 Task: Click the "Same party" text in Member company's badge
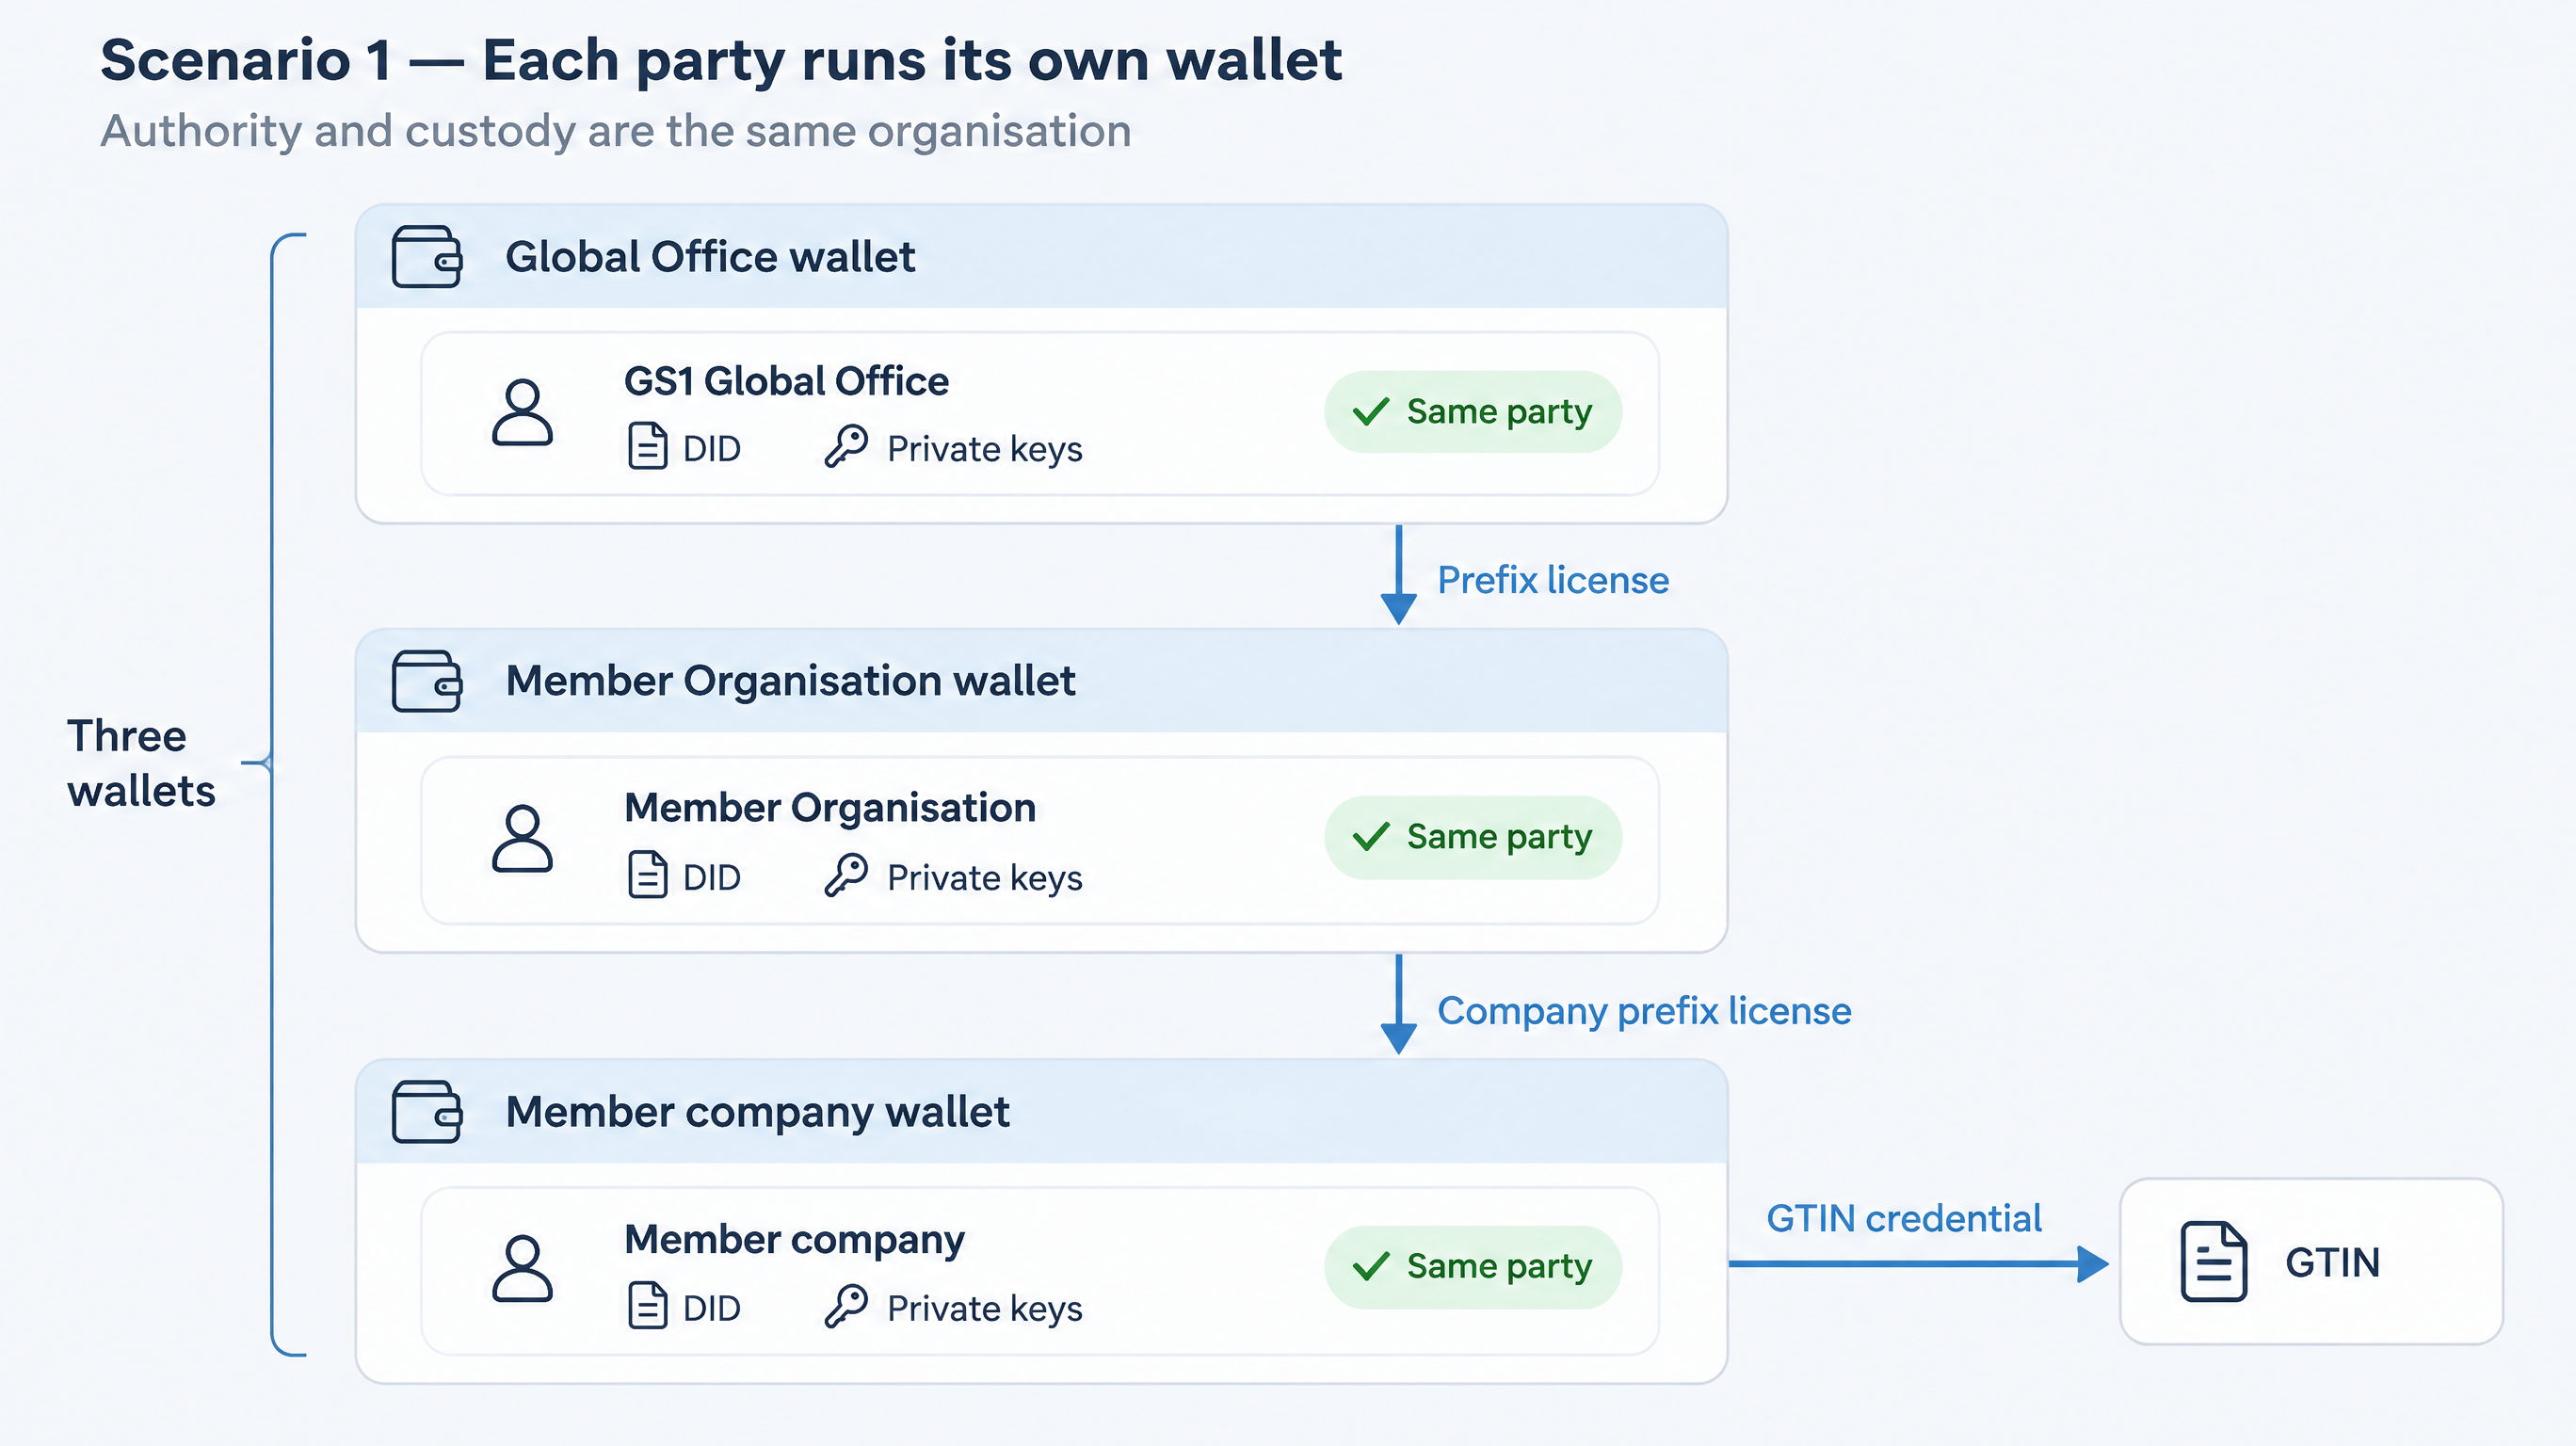(x=1499, y=1267)
